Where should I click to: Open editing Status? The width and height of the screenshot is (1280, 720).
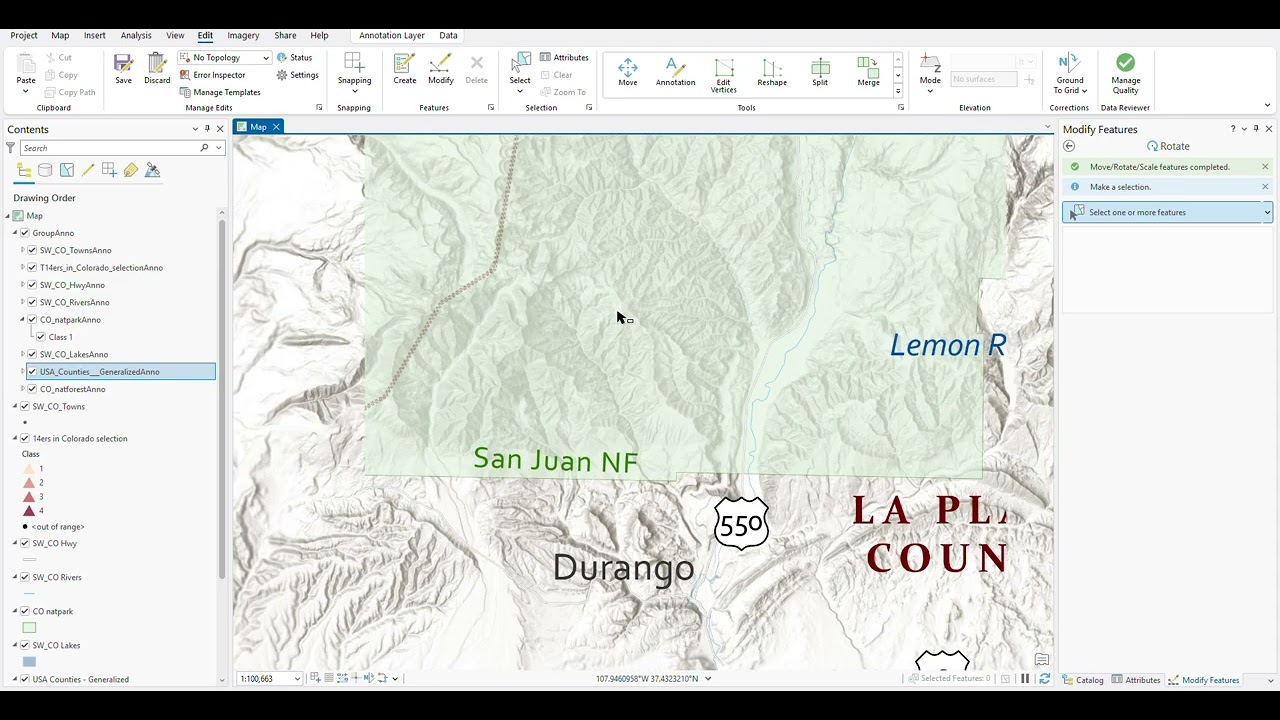click(295, 58)
